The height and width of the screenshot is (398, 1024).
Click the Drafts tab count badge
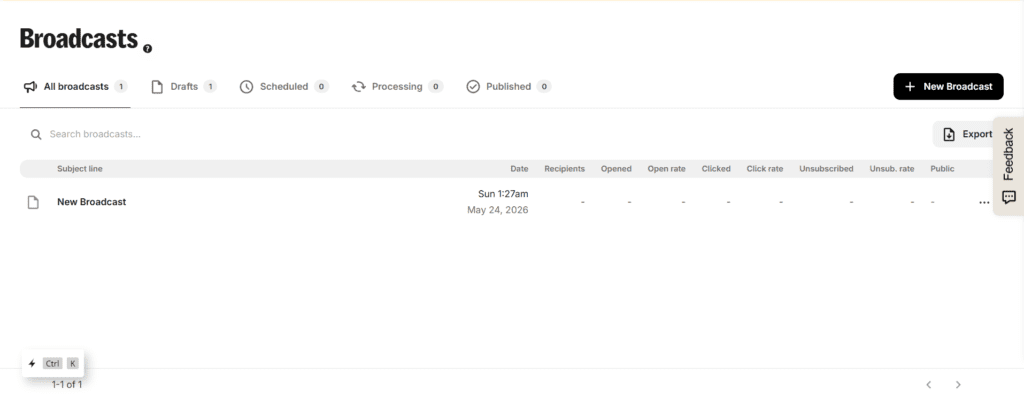[x=210, y=86]
